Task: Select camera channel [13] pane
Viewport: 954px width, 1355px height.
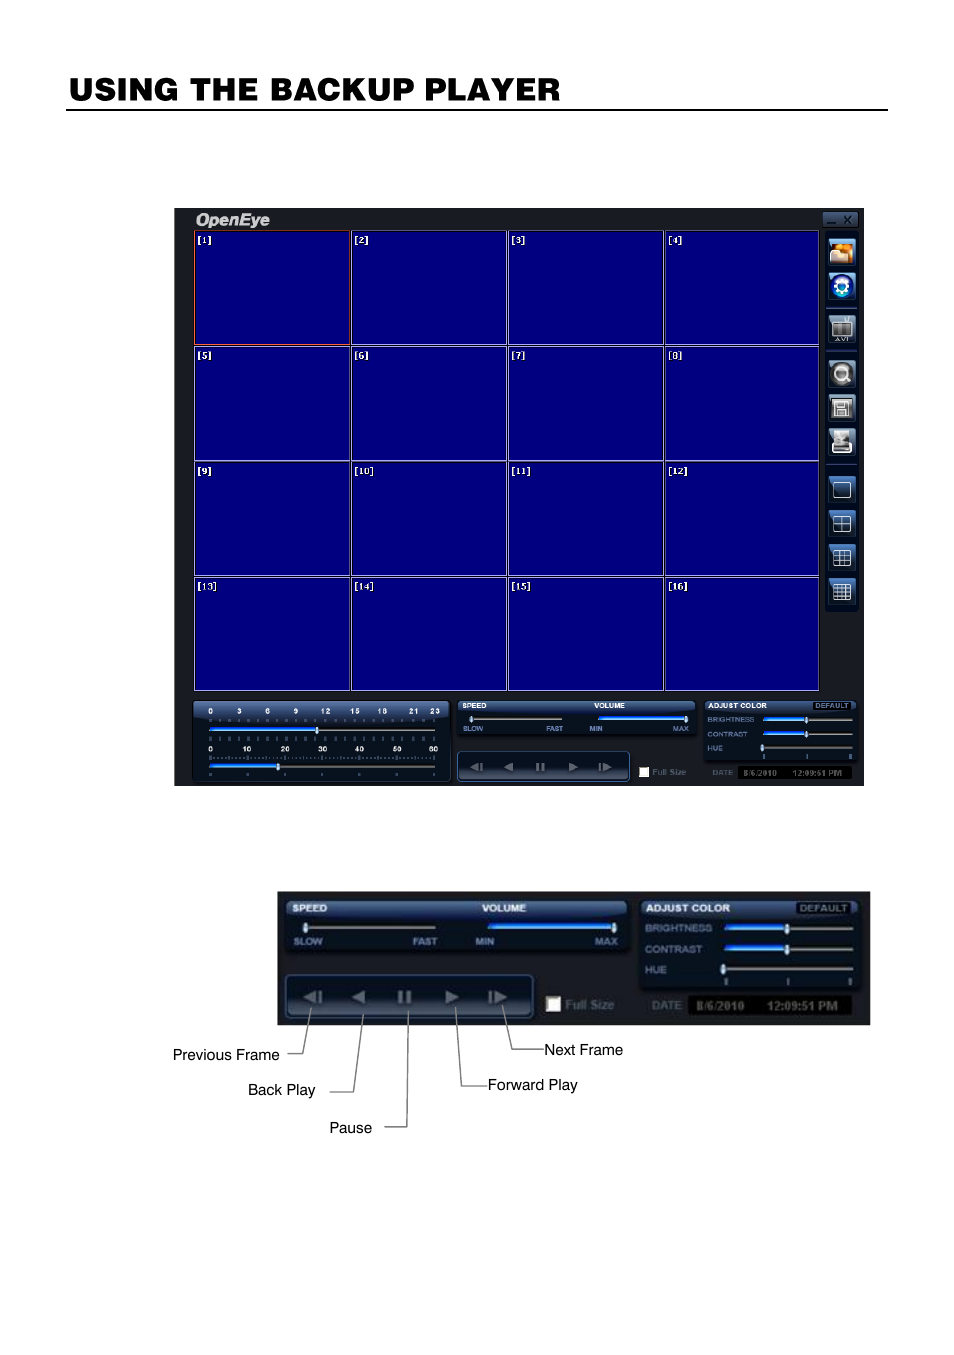Action: (272, 634)
